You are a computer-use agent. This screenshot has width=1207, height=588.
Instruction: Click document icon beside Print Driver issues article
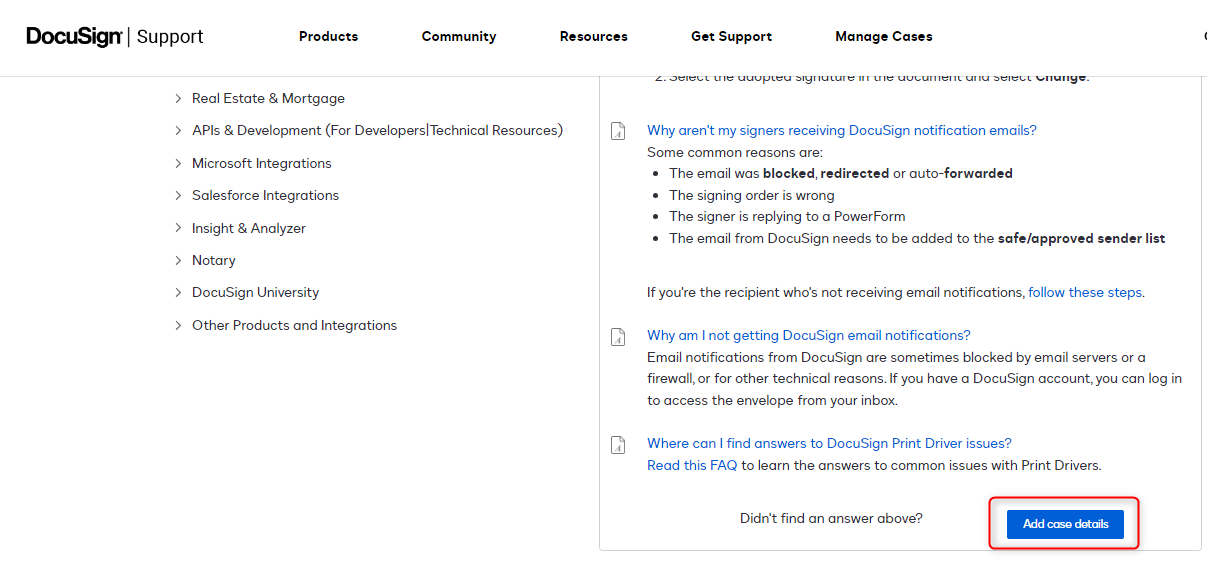point(618,444)
